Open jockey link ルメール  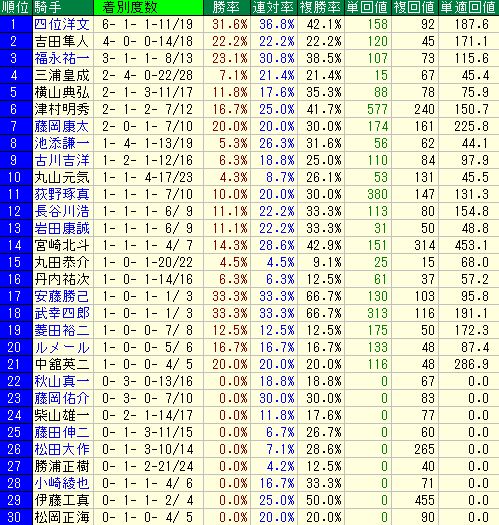tap(62, 348)
